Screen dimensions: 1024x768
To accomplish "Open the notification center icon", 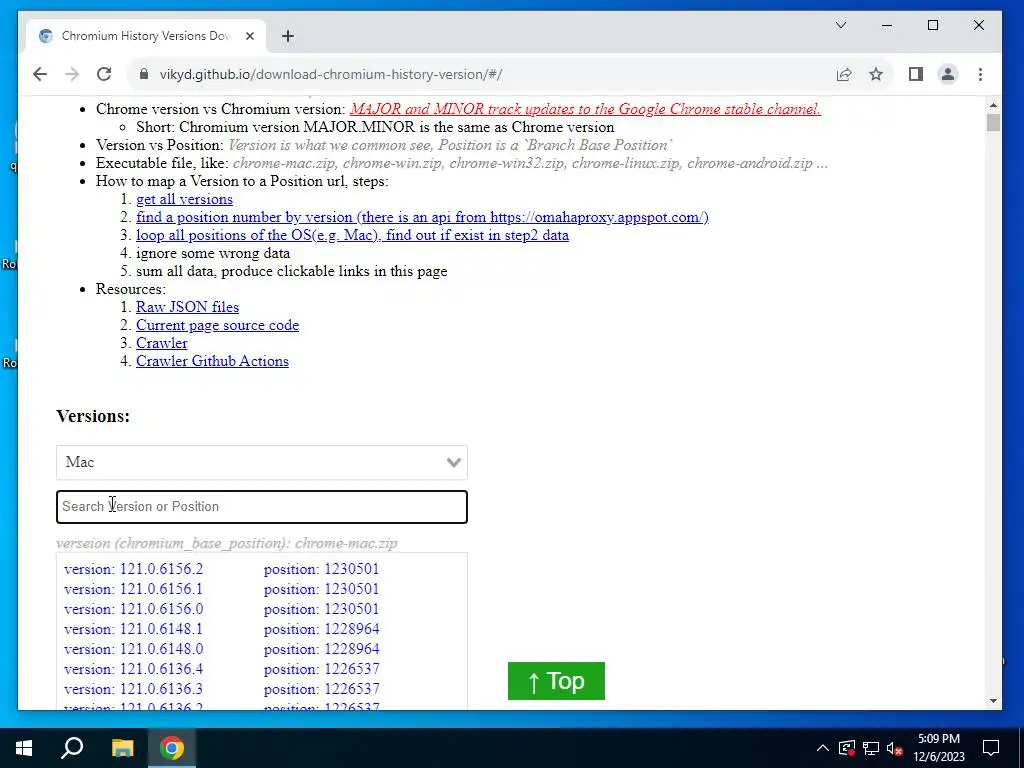I will point(991,748).
